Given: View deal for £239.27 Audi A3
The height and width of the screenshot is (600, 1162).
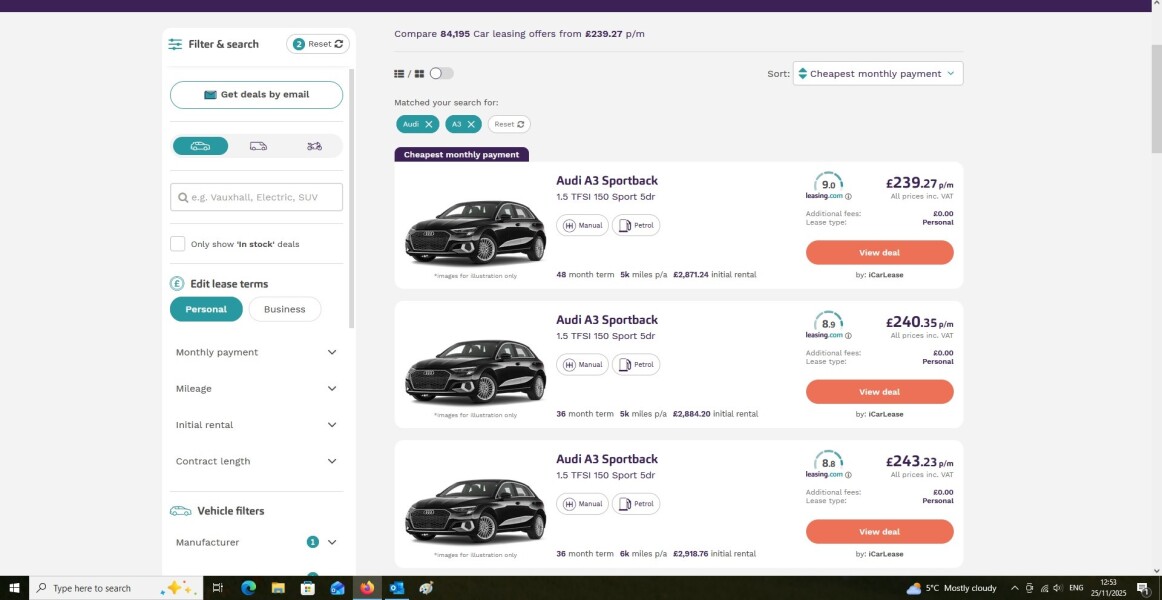Looking at the screenshot, I should pos(880,253).
